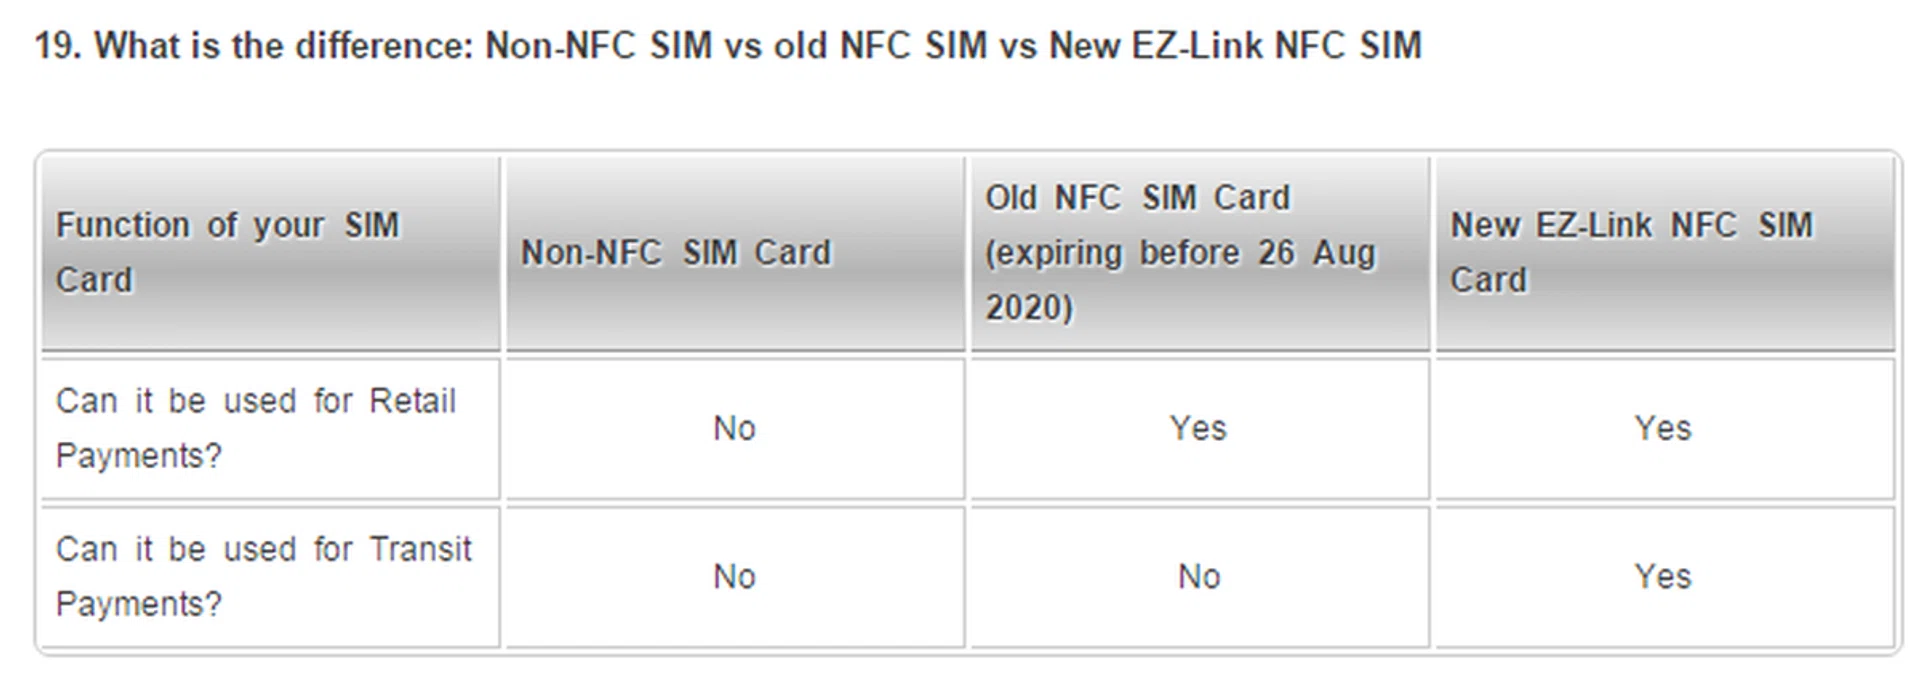The width and height of the screenshot is (1920, 678).
Task: Click the 'Can it be used for Transit Payments?' row label
Action: tap(263, 576)
